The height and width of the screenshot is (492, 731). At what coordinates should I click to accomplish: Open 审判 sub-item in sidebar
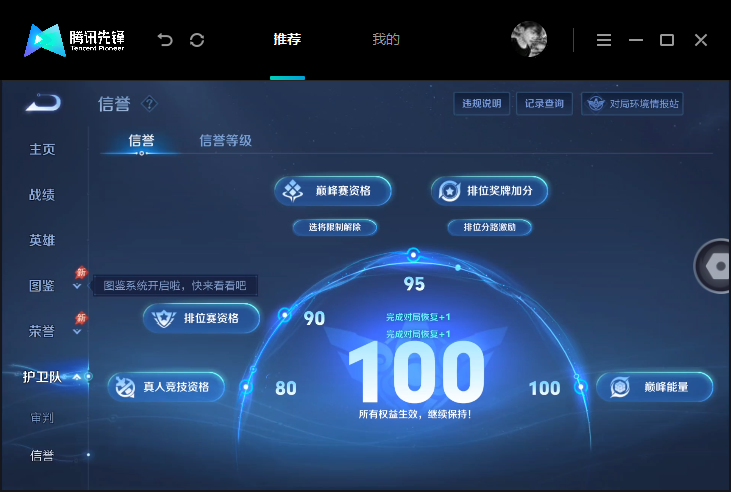[x=42, y=418]
